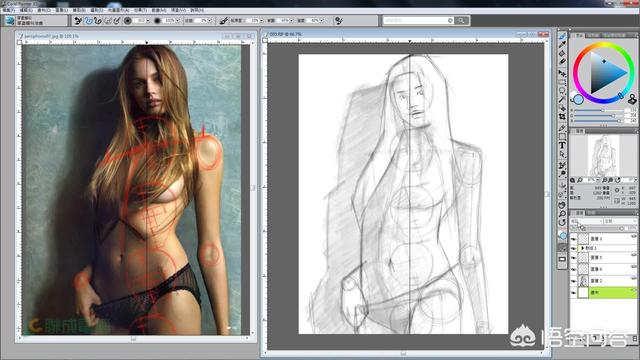
Task: Click the main color swatch below color wheel
Action: pyautogui.click(x=578, y=99)
